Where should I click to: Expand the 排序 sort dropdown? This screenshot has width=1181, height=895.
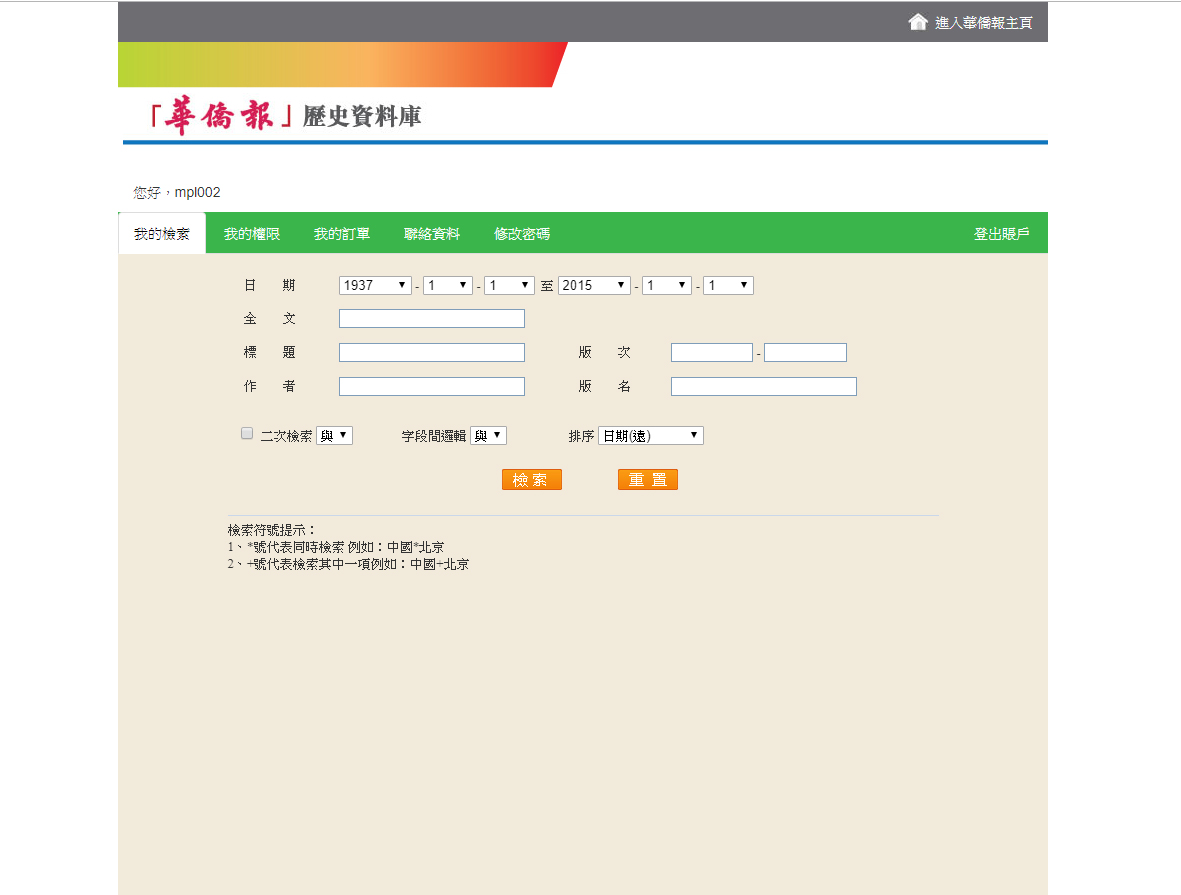pyautogui.click(x=651, y=435)
